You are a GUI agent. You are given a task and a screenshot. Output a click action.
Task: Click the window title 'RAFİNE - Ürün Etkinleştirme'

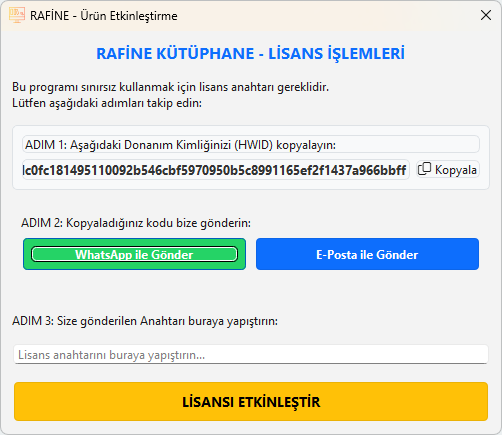(x=104, y=16)
